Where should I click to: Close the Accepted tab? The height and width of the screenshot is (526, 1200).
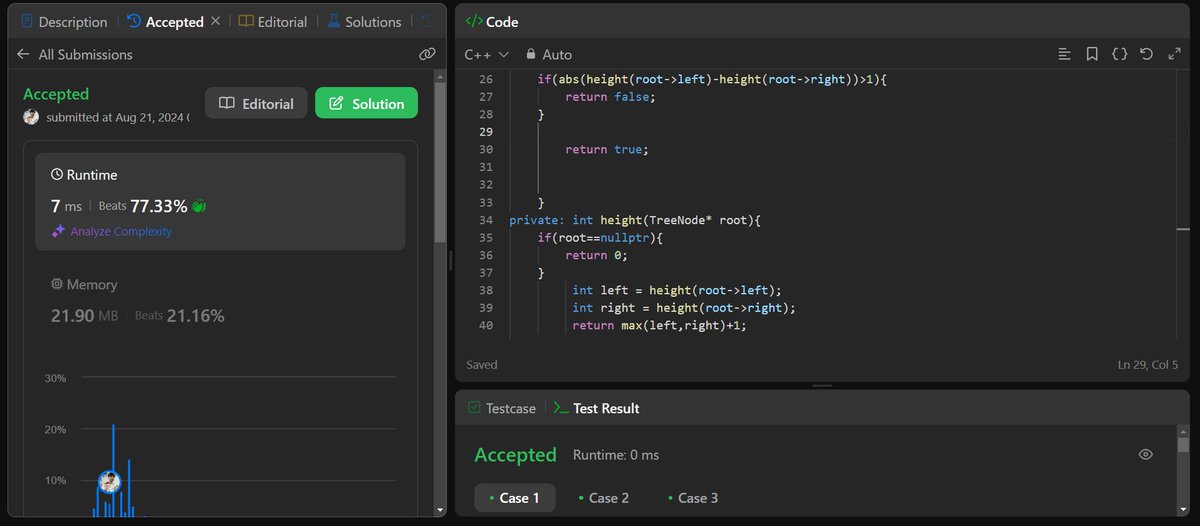coord(215,22)
